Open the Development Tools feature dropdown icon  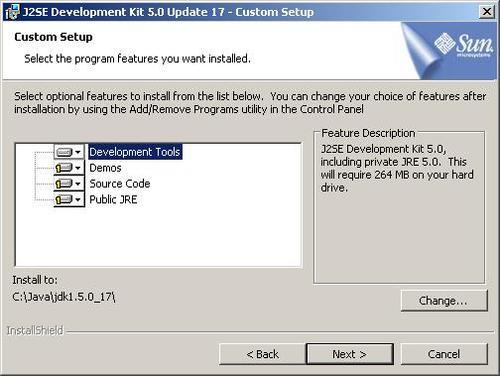(69, 152)
